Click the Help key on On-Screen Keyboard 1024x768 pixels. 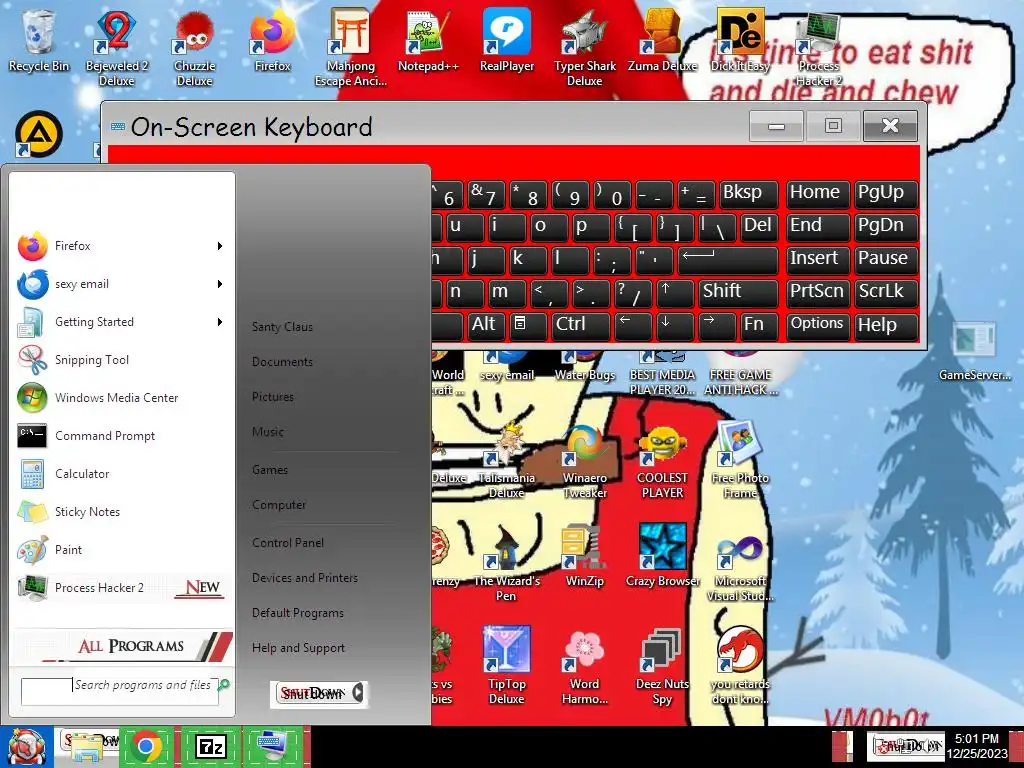(886, 325)
